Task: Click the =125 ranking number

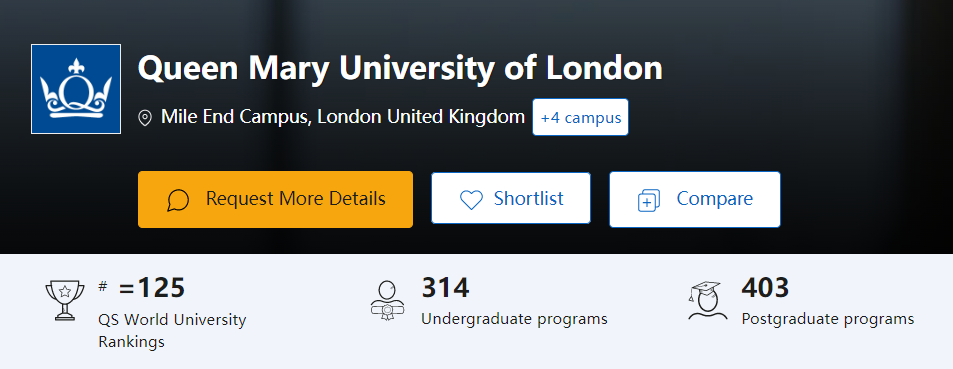Action: coord(152,288)
